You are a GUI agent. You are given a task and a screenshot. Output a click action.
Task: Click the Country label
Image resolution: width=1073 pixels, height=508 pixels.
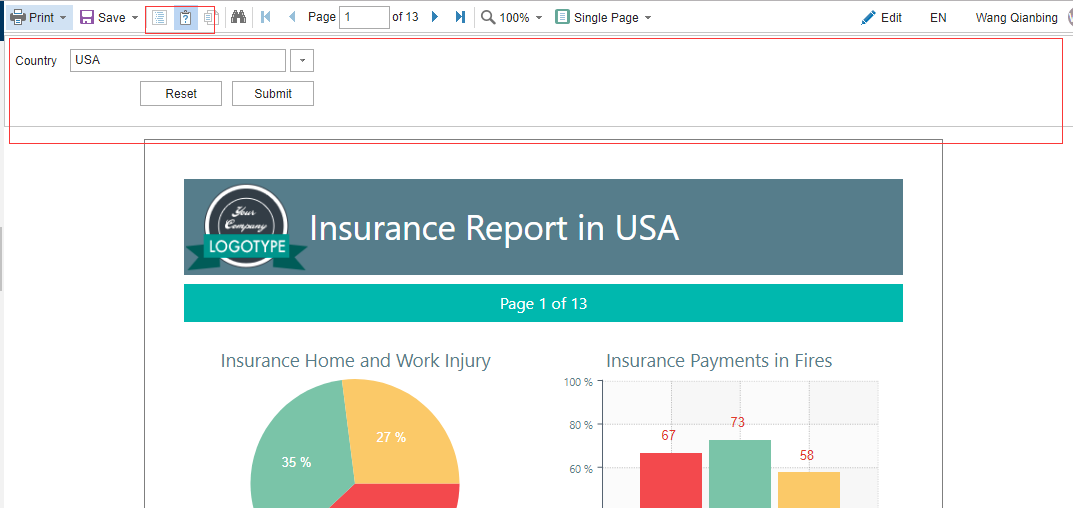tap(36, 60)
